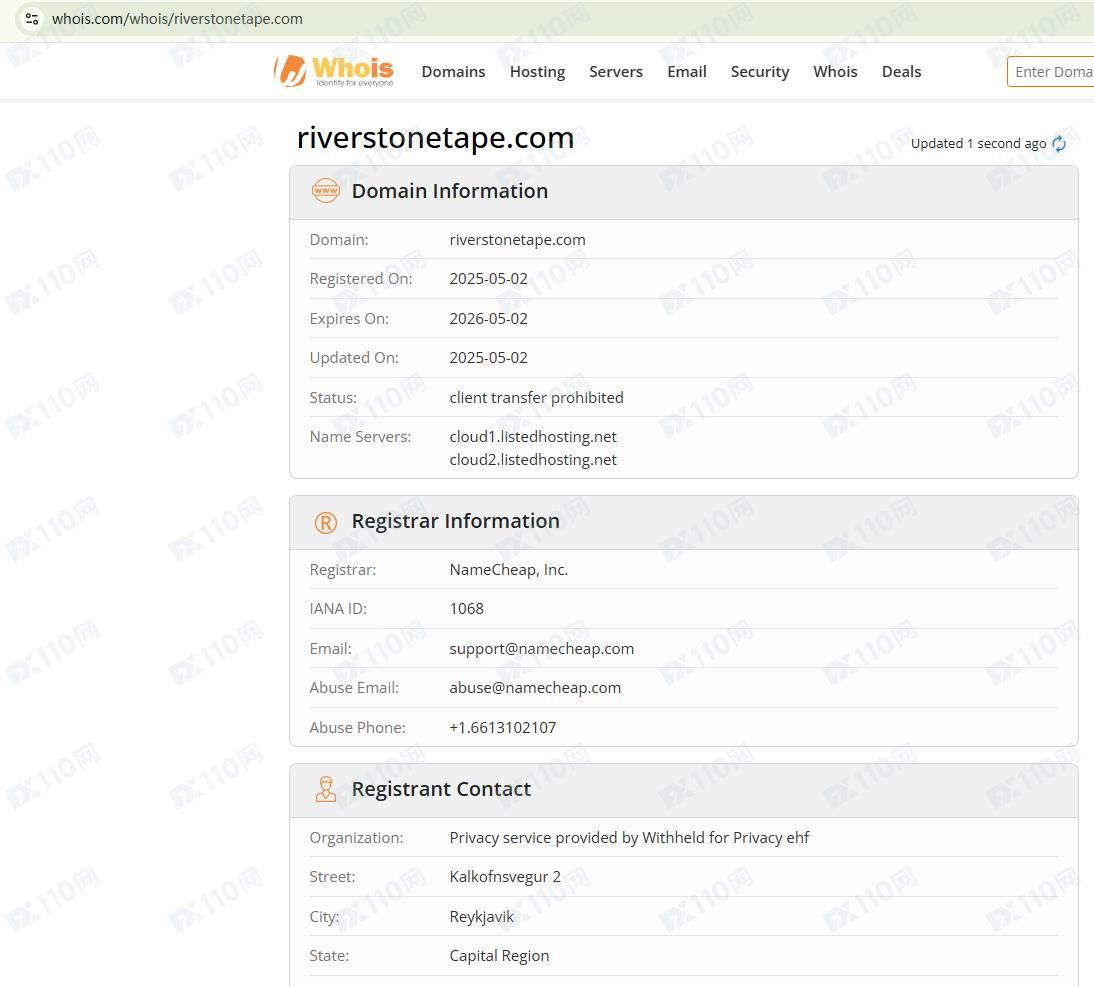
Task: Click the Status: label
Action: [333, 398]
